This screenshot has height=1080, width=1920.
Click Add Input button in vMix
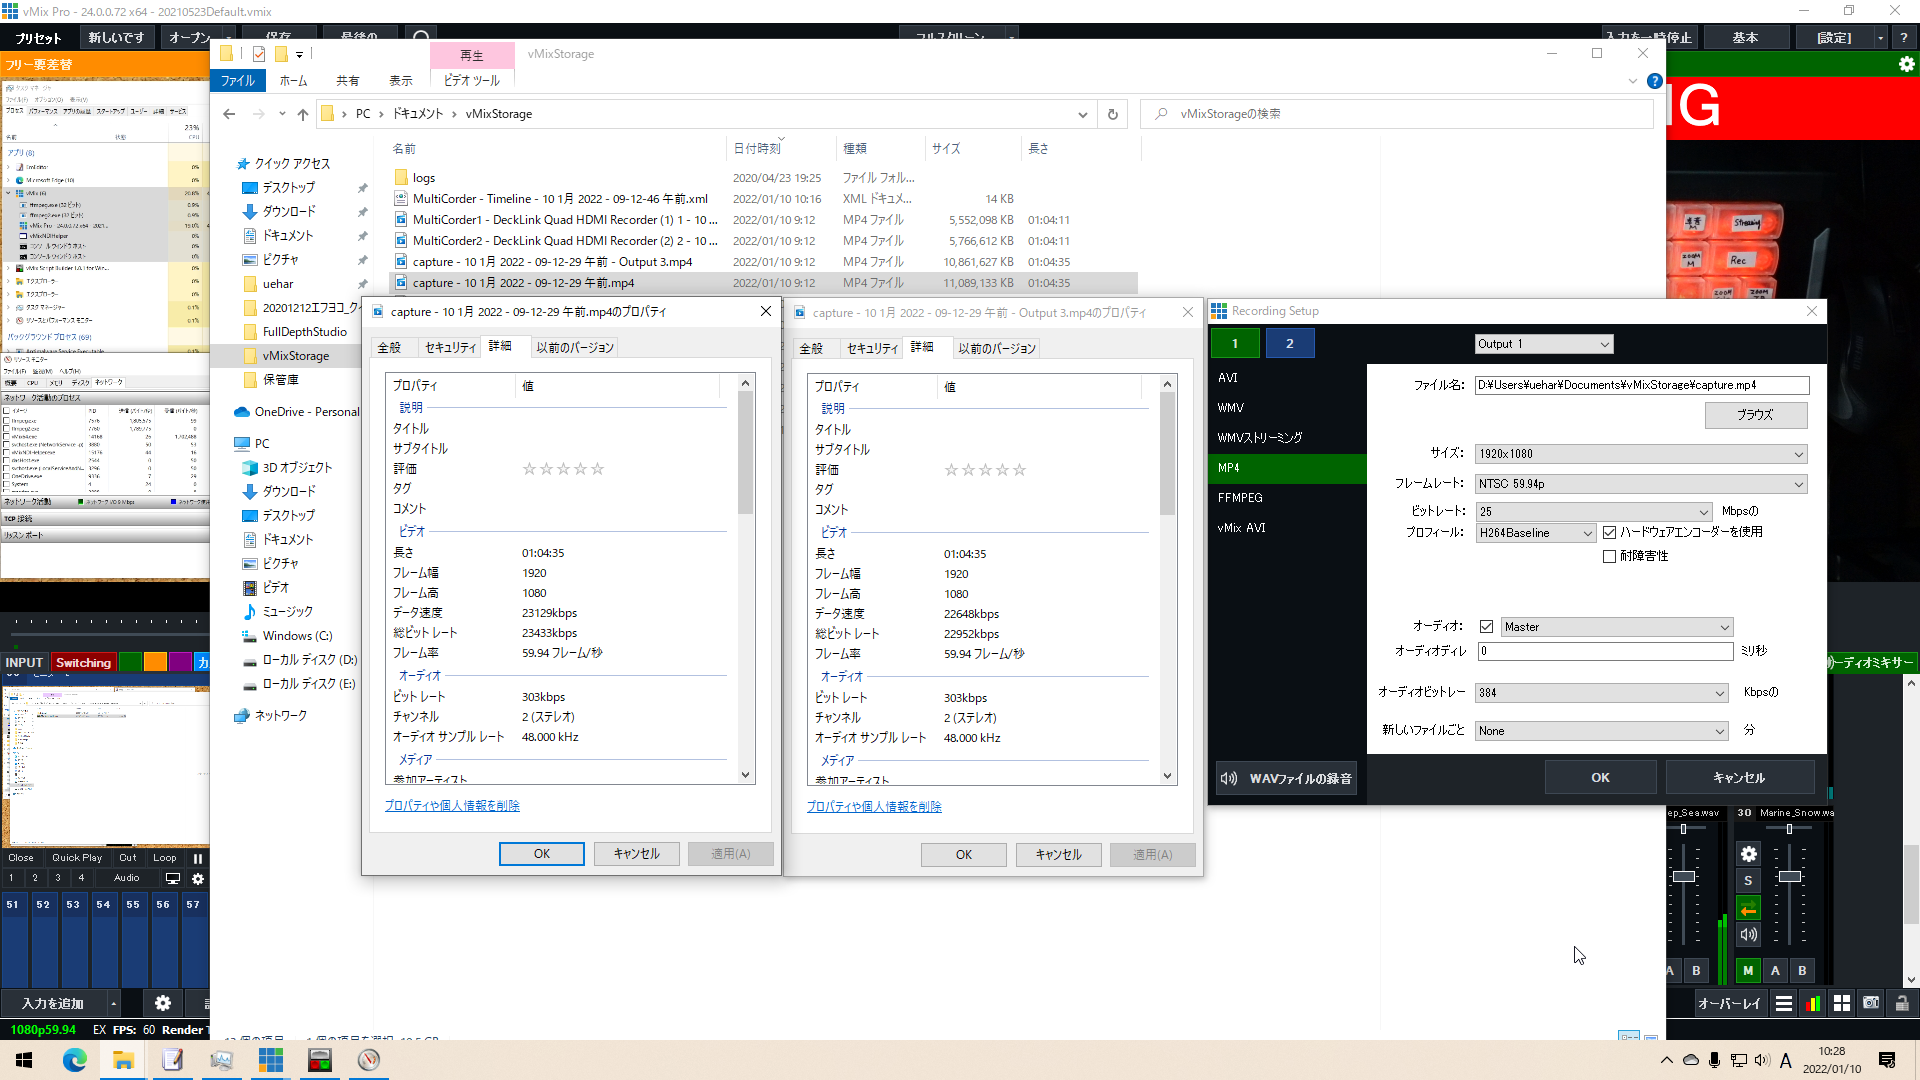(52, 1003)
